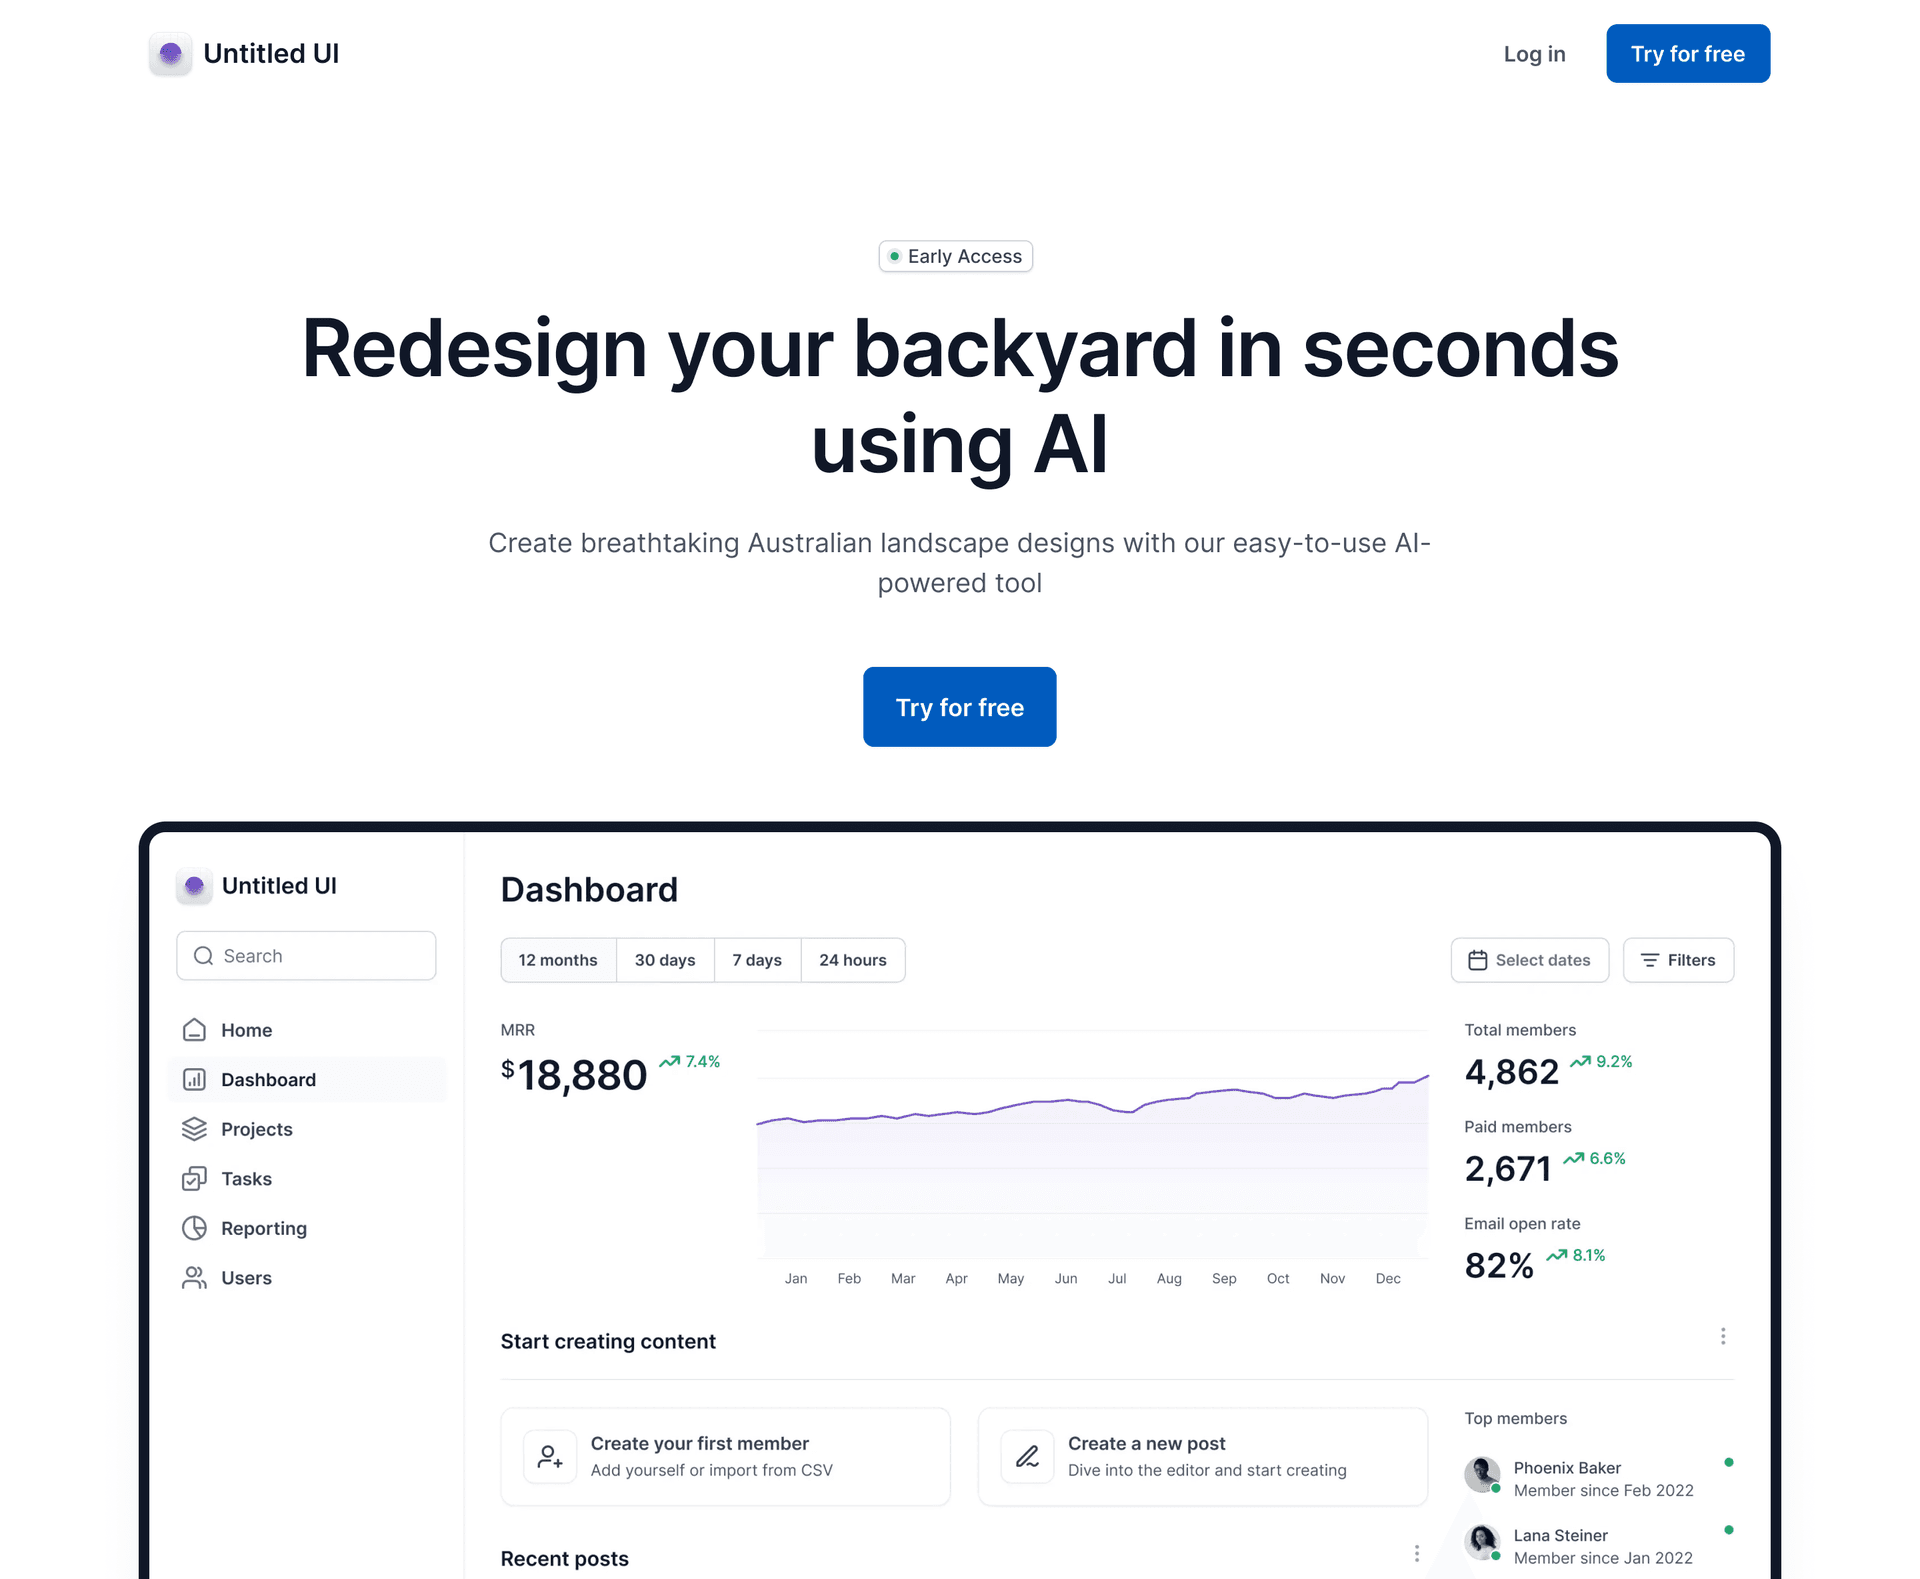Switch to the 24 hours tab
This screenshot has height=1579, width=1920.
(x=853, y=960)
